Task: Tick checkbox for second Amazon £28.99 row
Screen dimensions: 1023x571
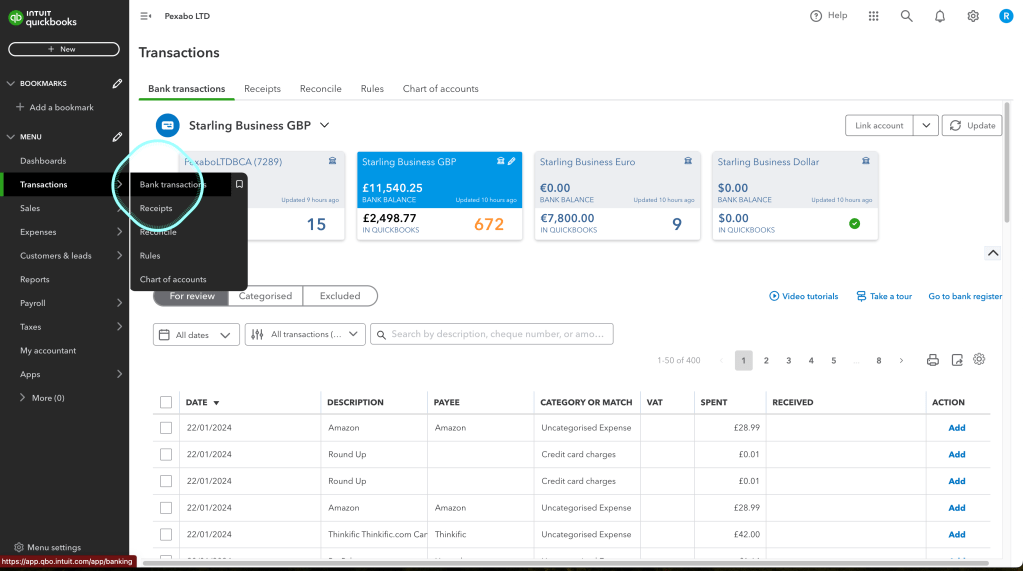Action: coord(166,508)
